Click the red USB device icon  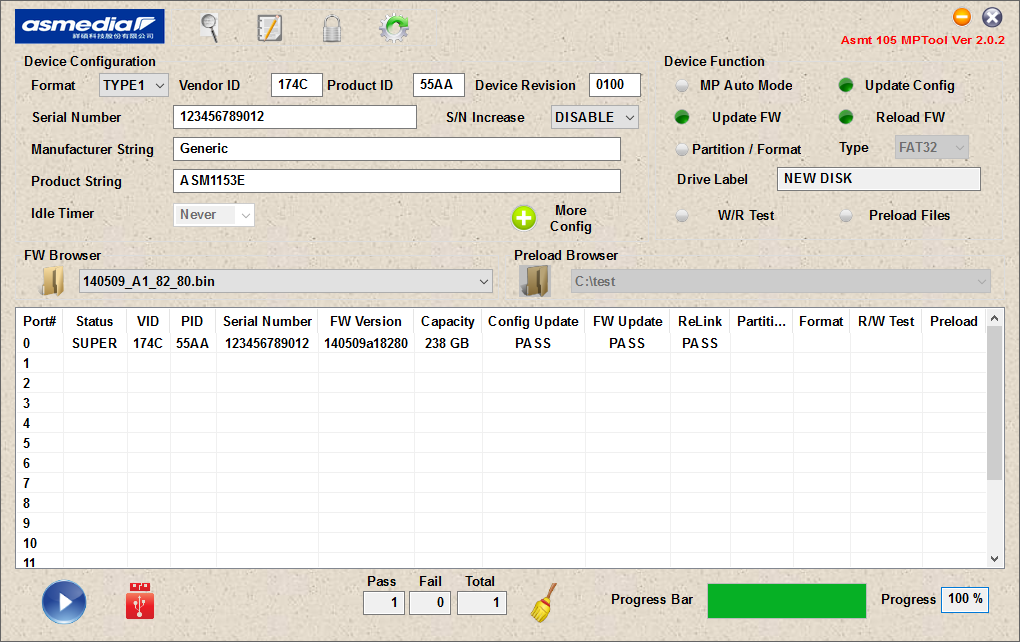coord(140,600)
